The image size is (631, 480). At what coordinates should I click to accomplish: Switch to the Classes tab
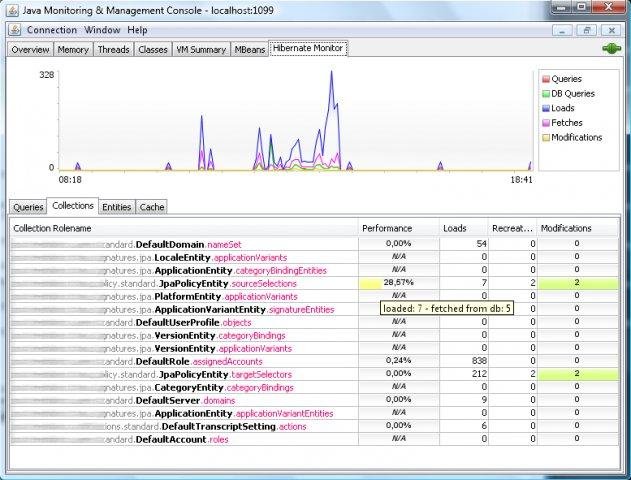(153, 49)
